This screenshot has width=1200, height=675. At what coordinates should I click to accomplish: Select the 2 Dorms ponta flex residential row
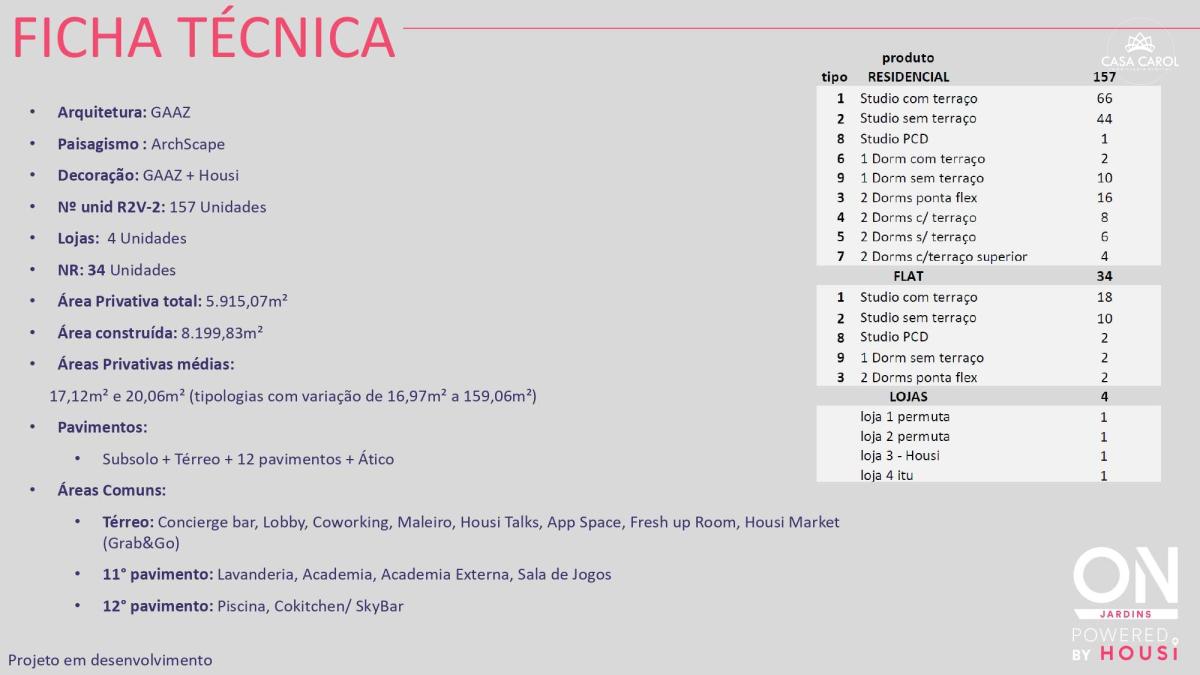click(x=988, y=197)
